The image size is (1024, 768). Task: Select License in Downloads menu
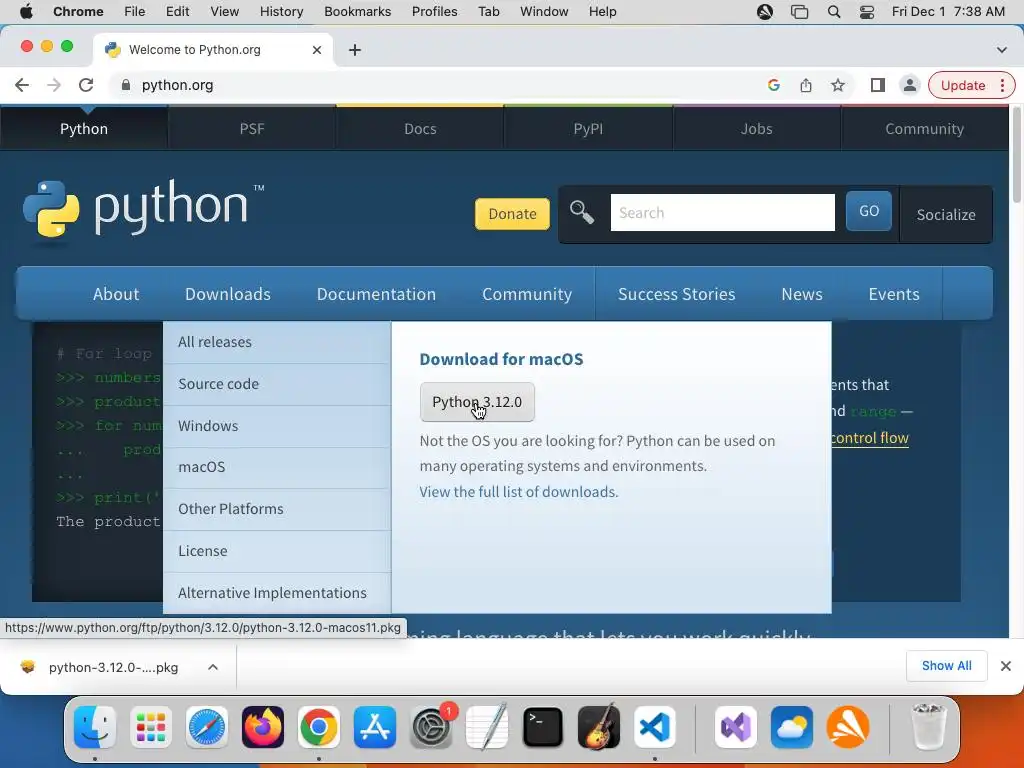point(277,551)
